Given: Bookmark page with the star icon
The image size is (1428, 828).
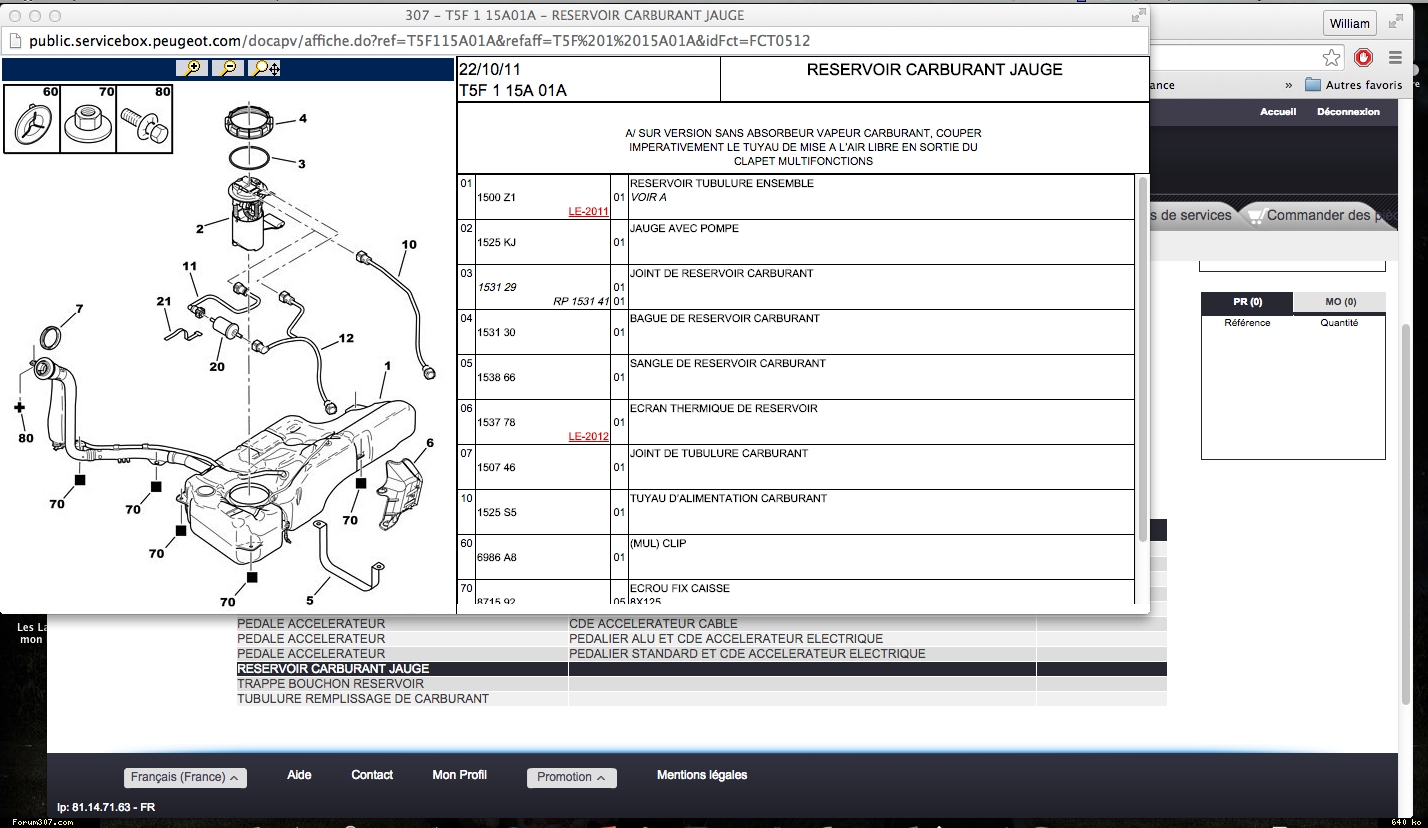Looking at the screenshot, I should [x=1331, y=57].
